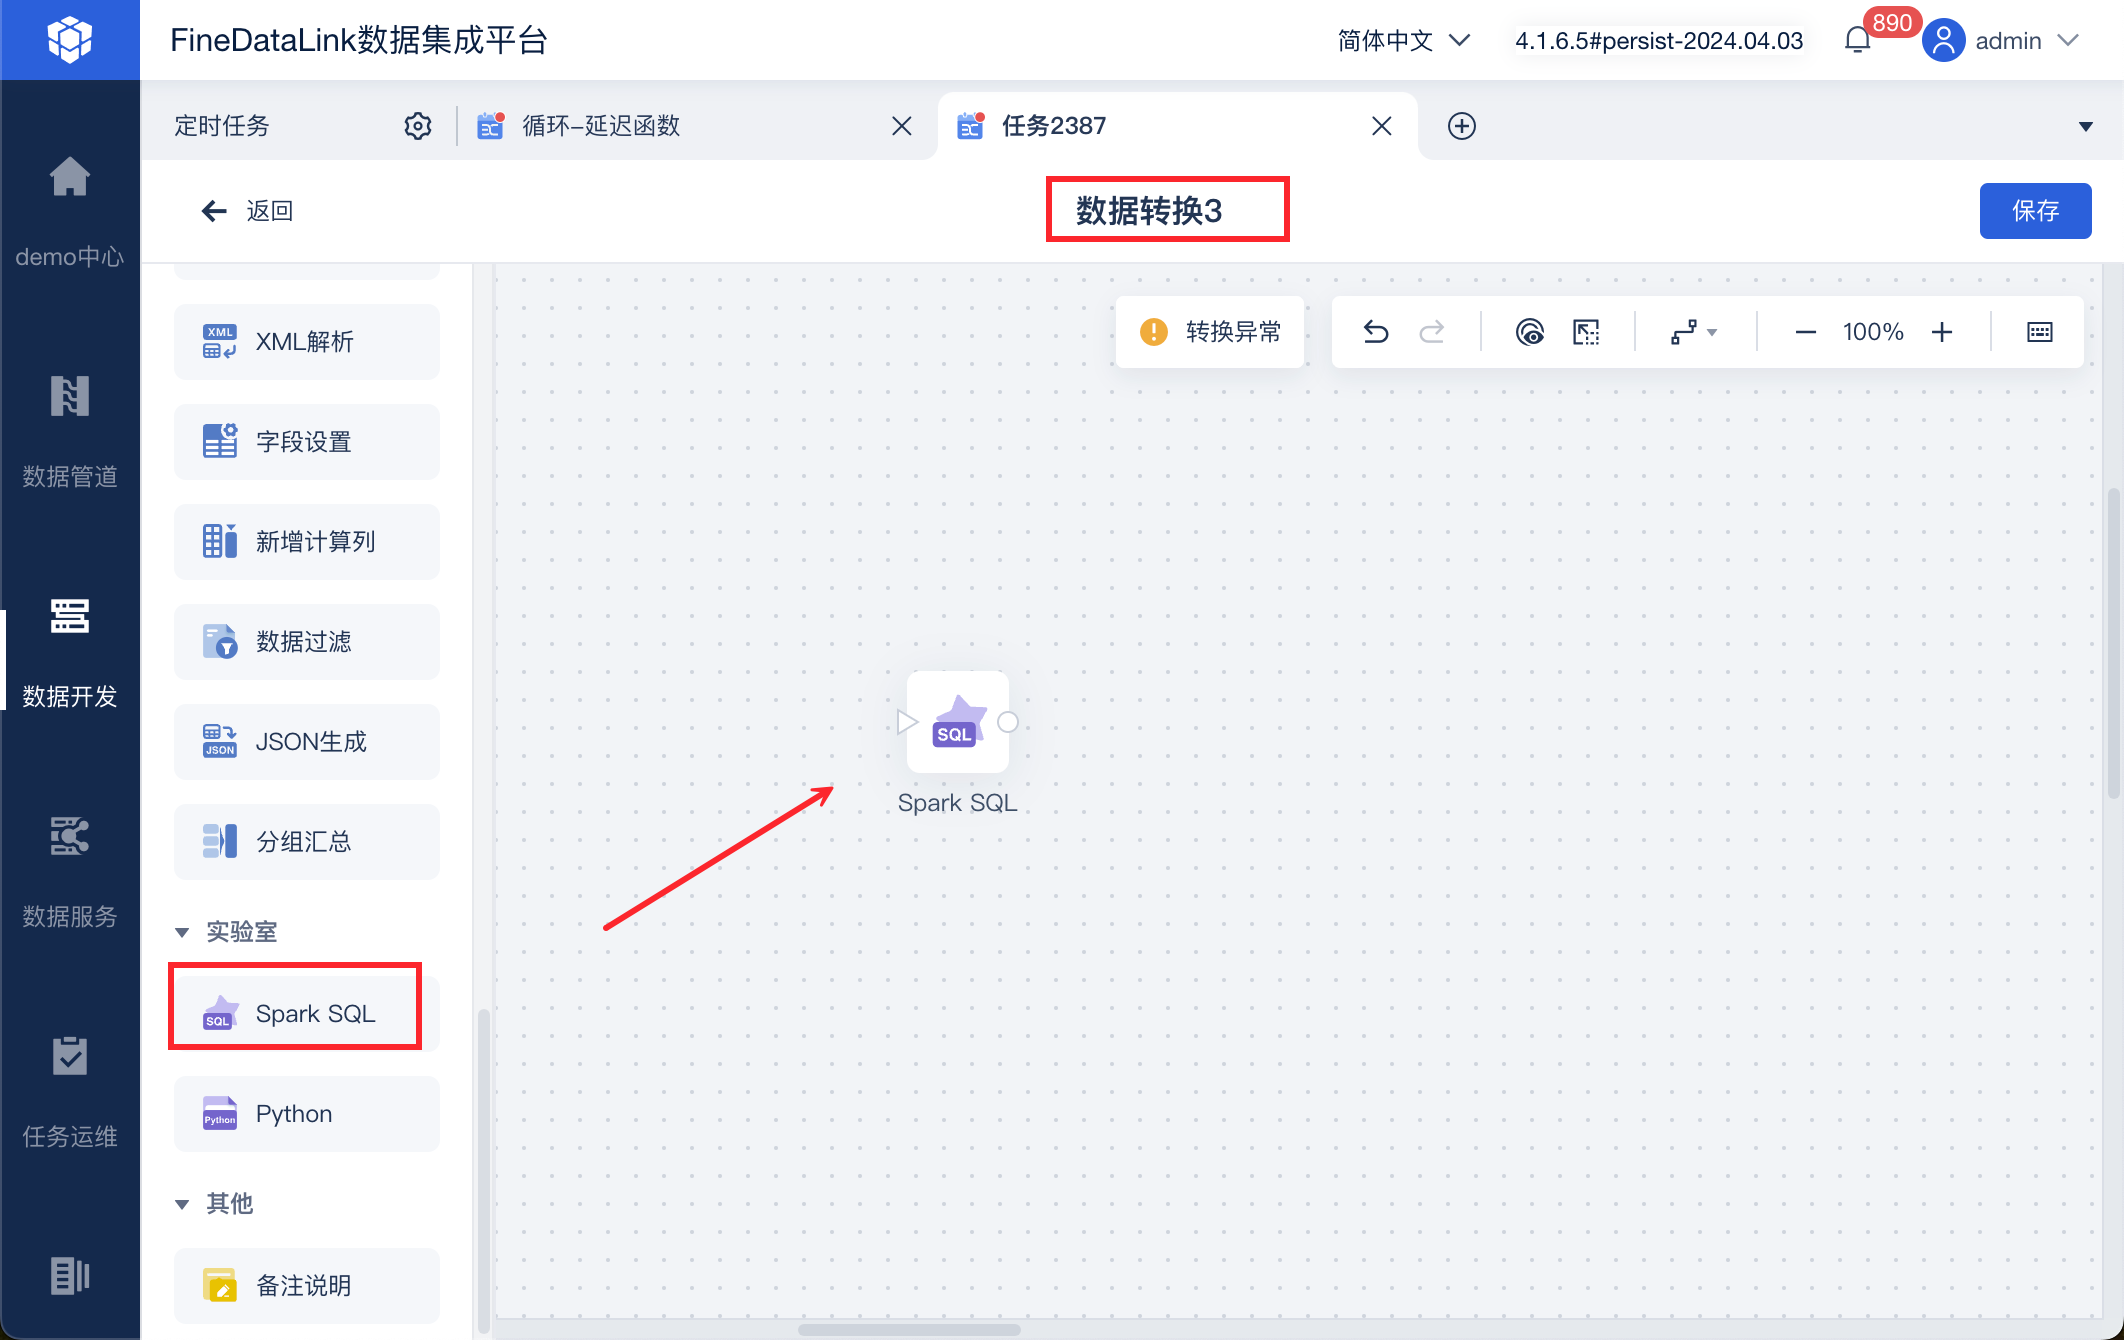Open the gear settings beside 定时任务

[418, 126]
